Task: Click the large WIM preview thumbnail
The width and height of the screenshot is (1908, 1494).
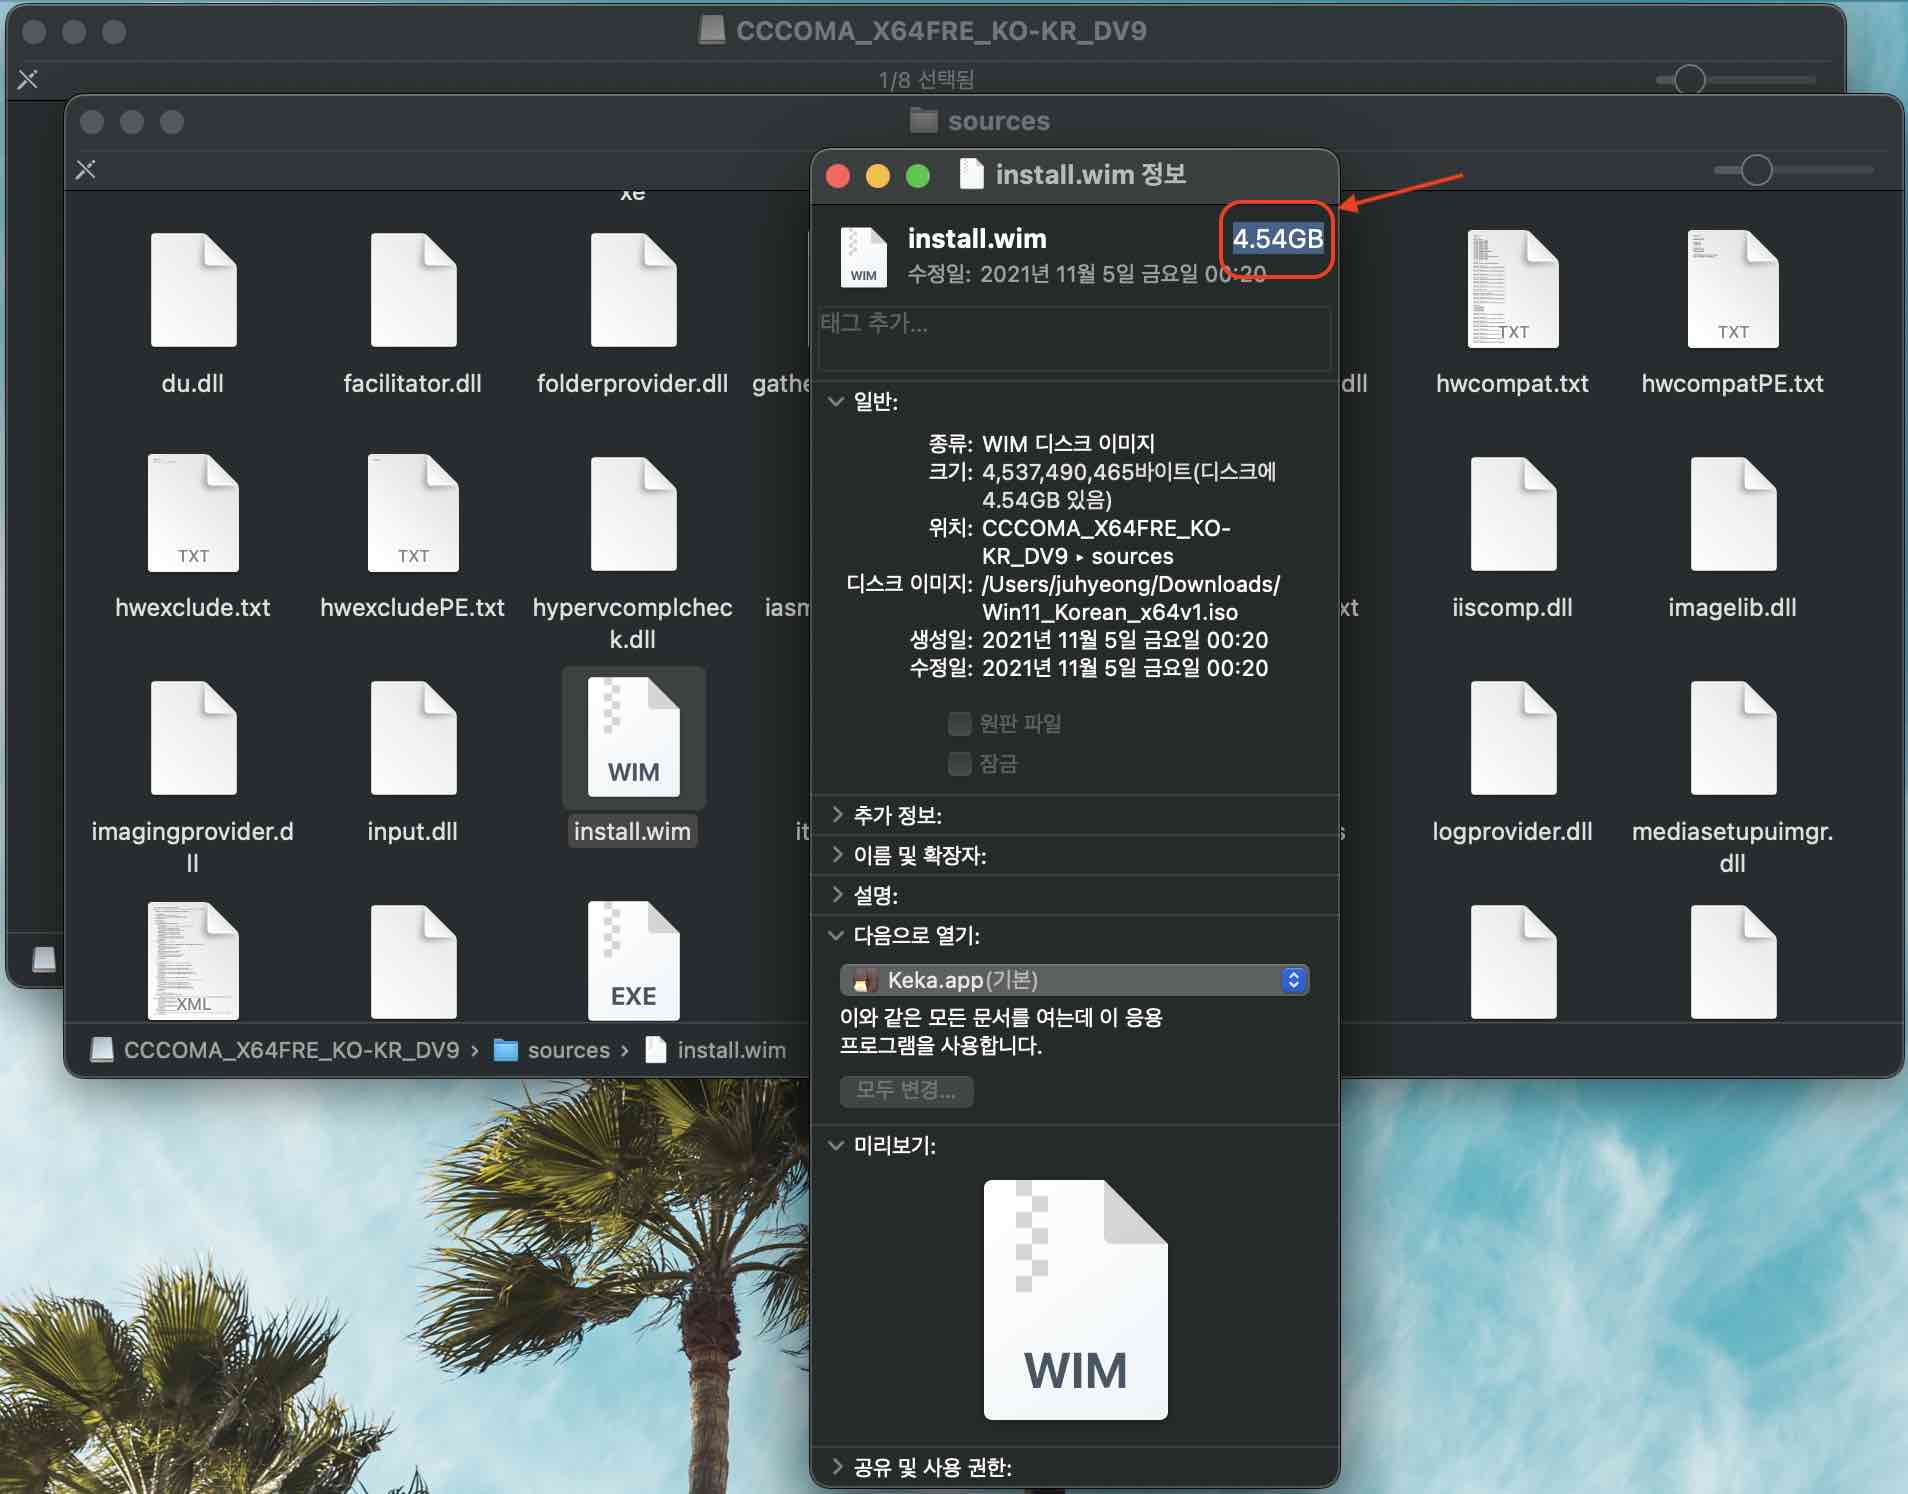Action: (x=1075, y=1299)
